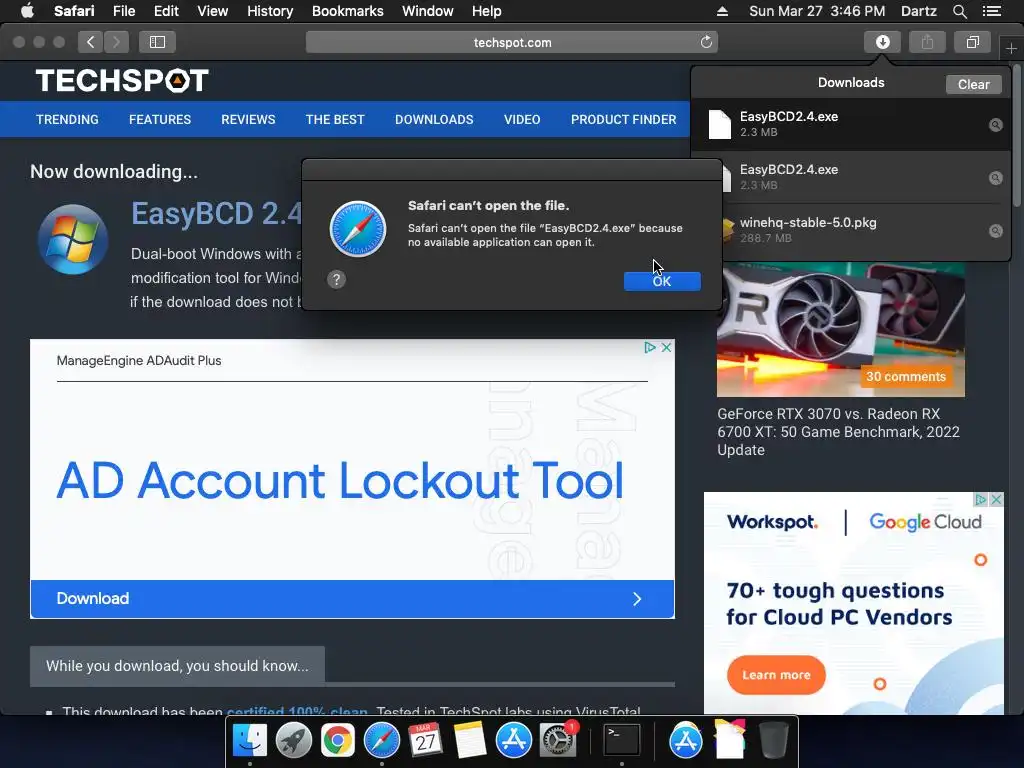Open AdChoices icon on the ManageEngine ad
This screenshot has height=768, width=1024.
point(650,347)
